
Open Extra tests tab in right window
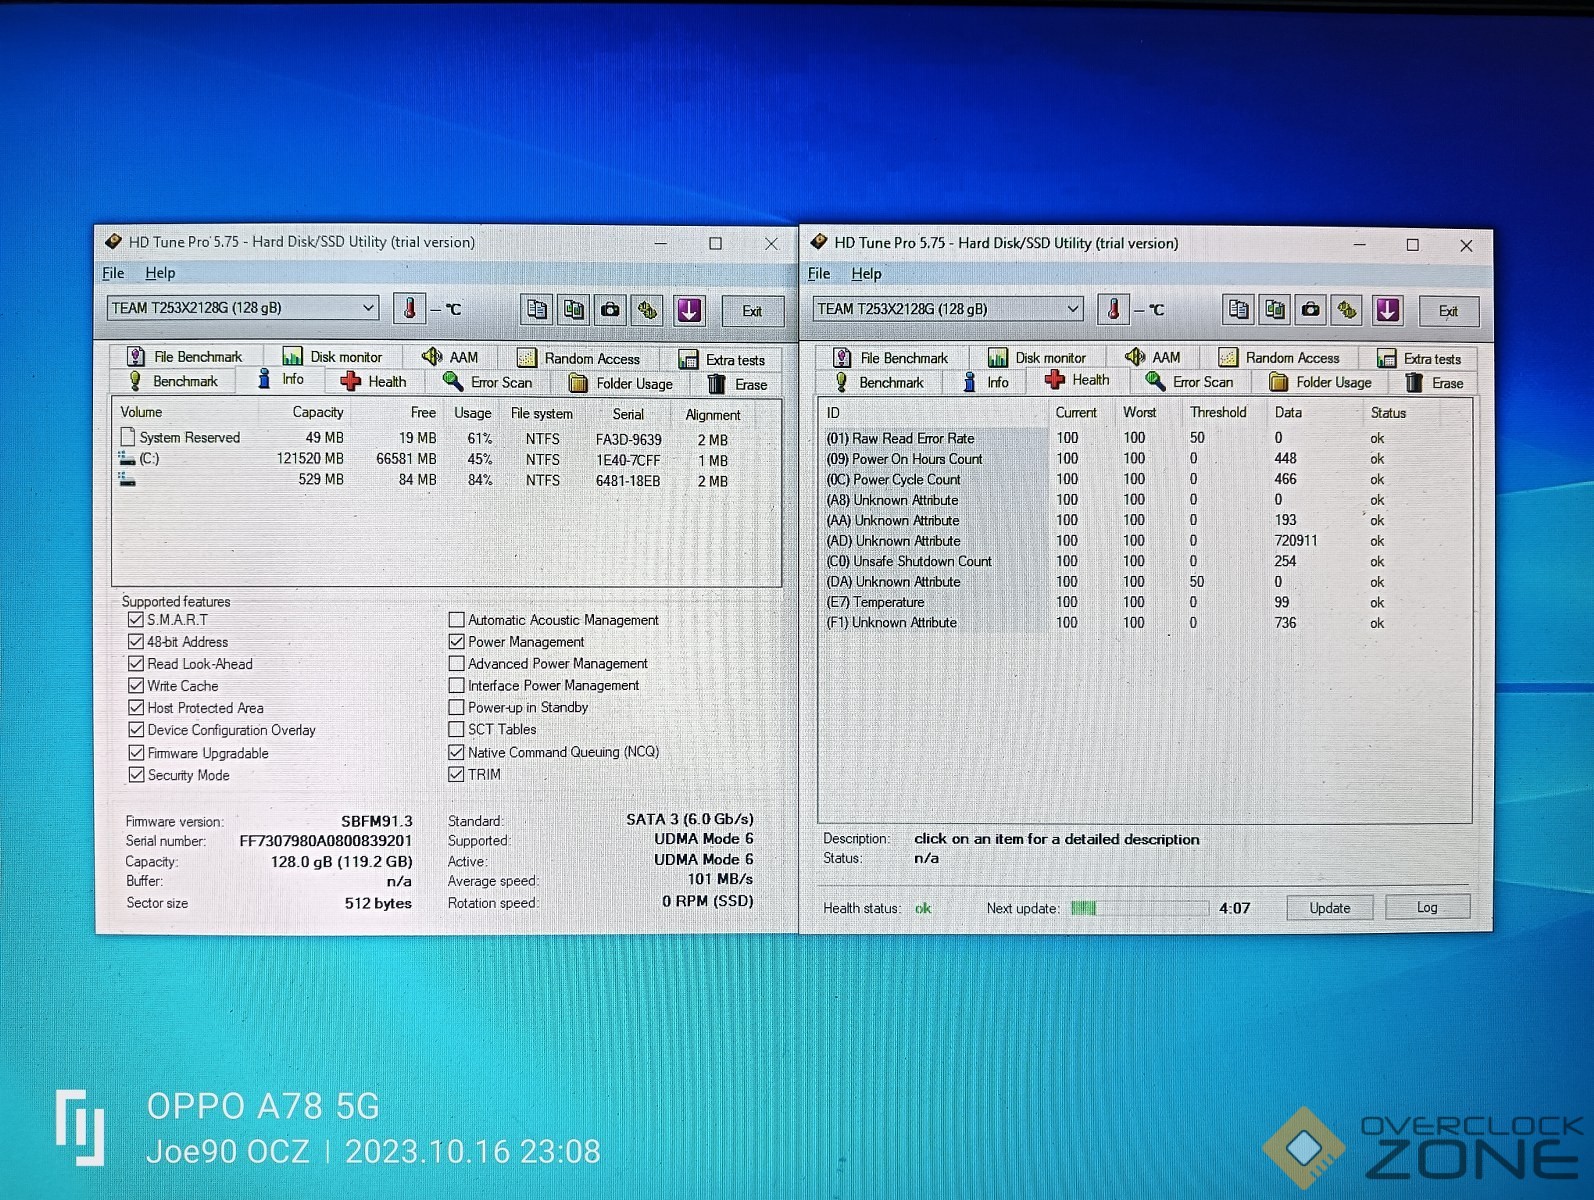tap(1420, 358)
